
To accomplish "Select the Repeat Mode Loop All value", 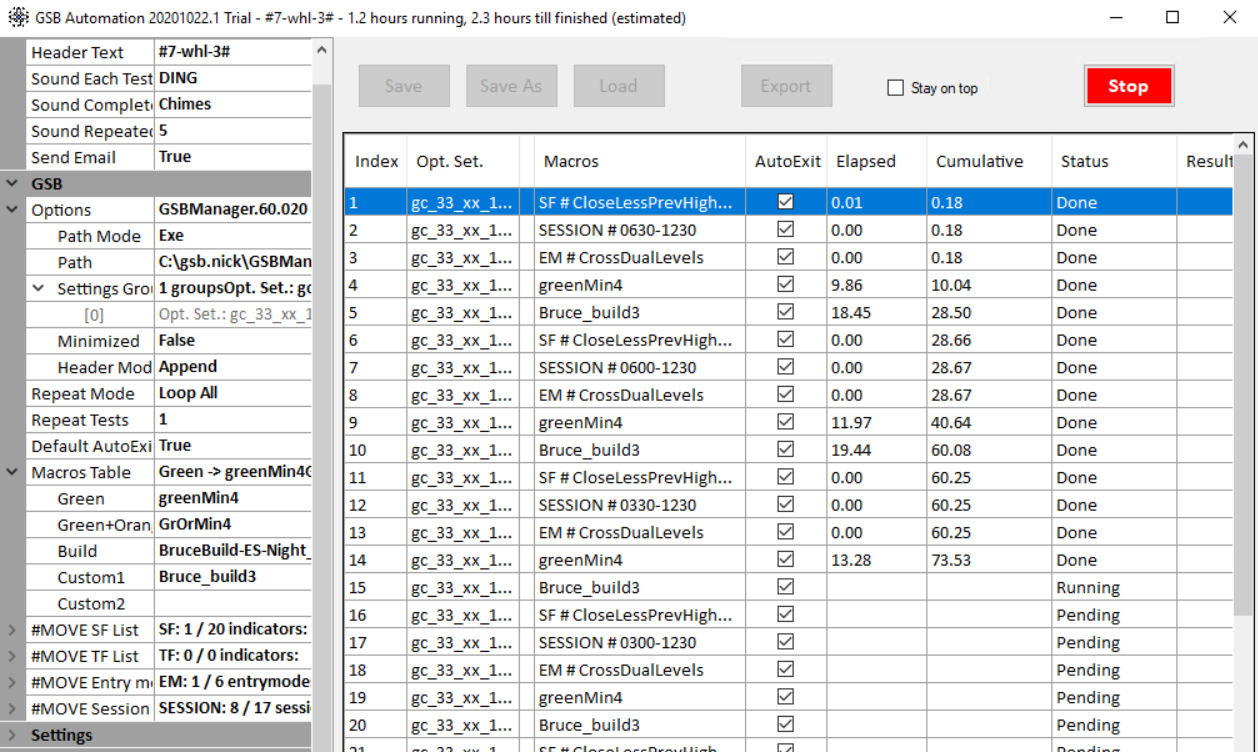I will click(x=232, y=393).
